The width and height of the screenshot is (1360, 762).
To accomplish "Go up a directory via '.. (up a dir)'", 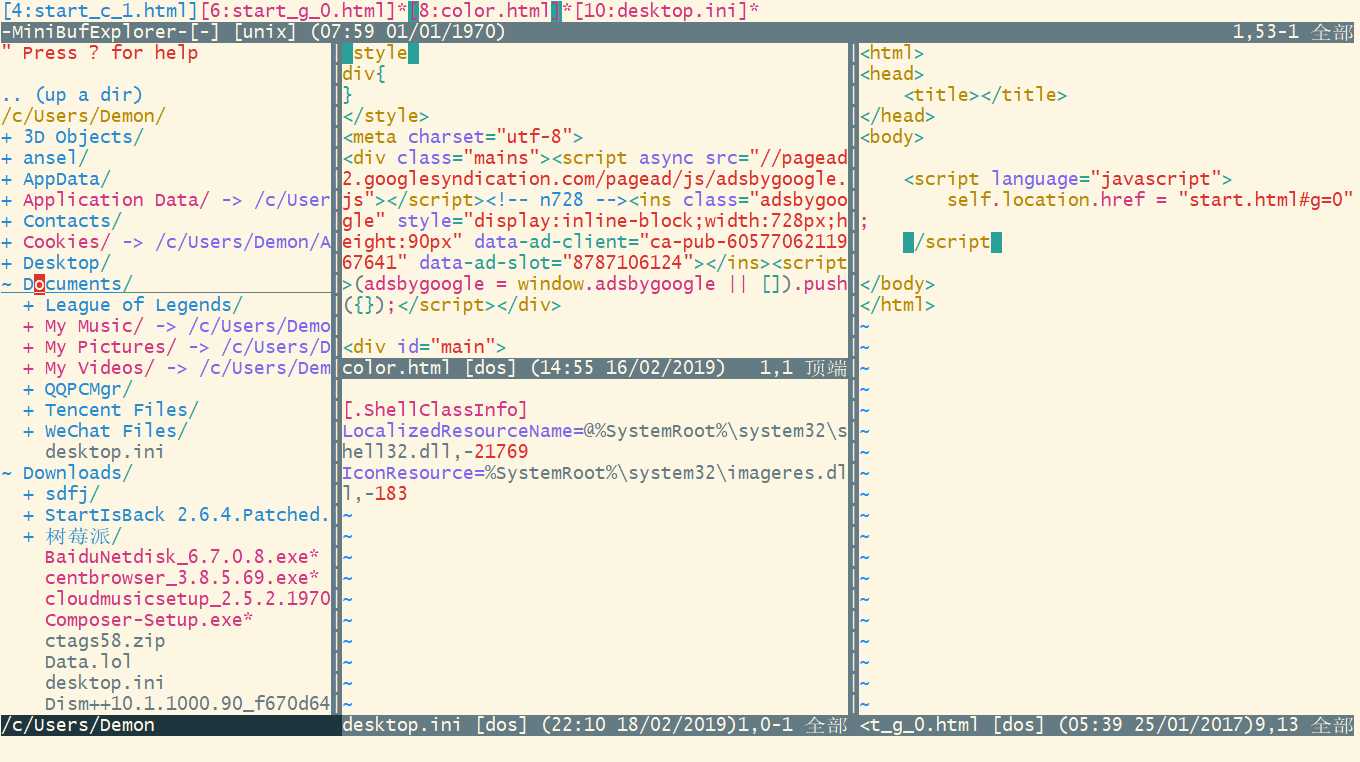I will point(72,95).
